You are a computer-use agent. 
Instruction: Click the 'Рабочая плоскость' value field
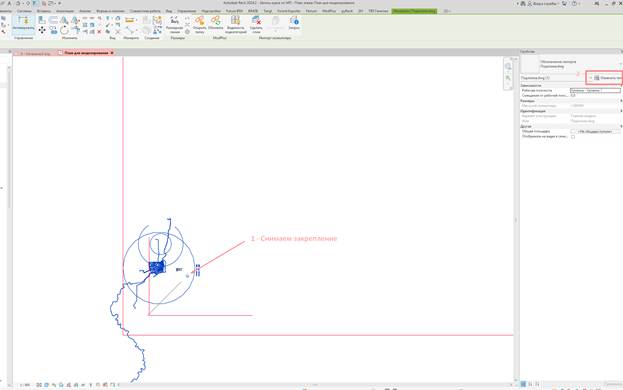click(x=595, y=91)
